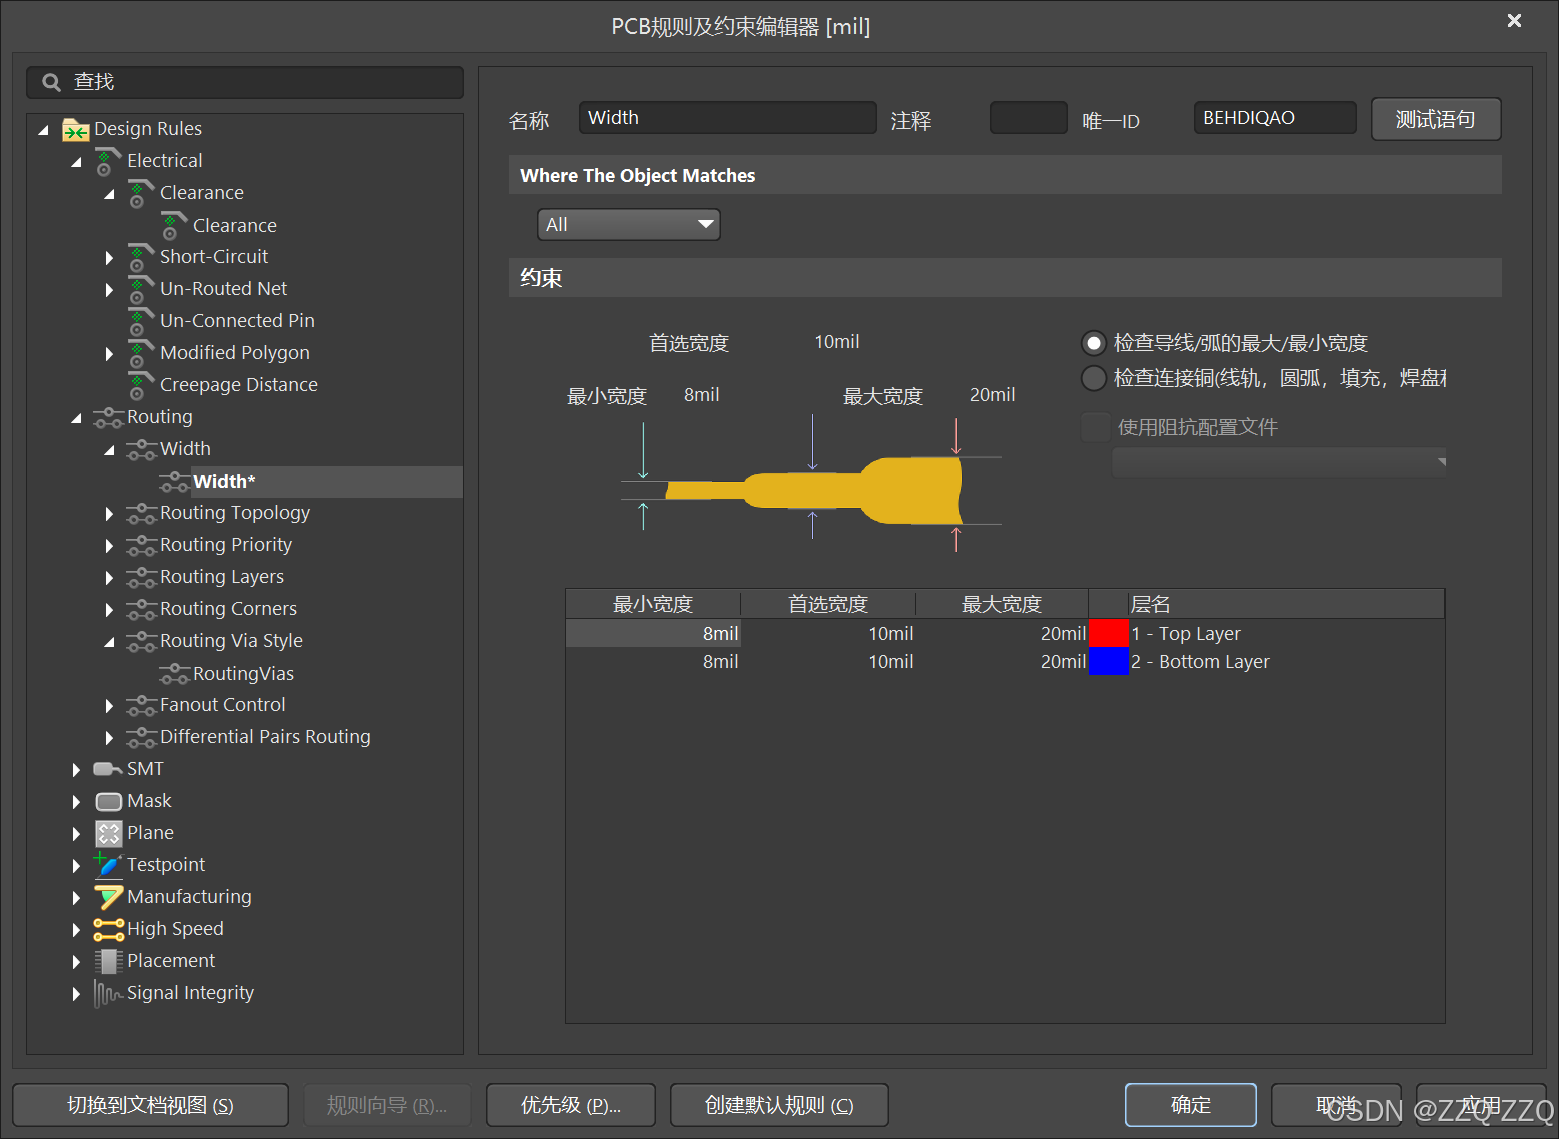Image resolution: width=1559 pixels, height=1139 pixels.
Task: Click the SMT category icon
Action: click(x=108, y=769)
